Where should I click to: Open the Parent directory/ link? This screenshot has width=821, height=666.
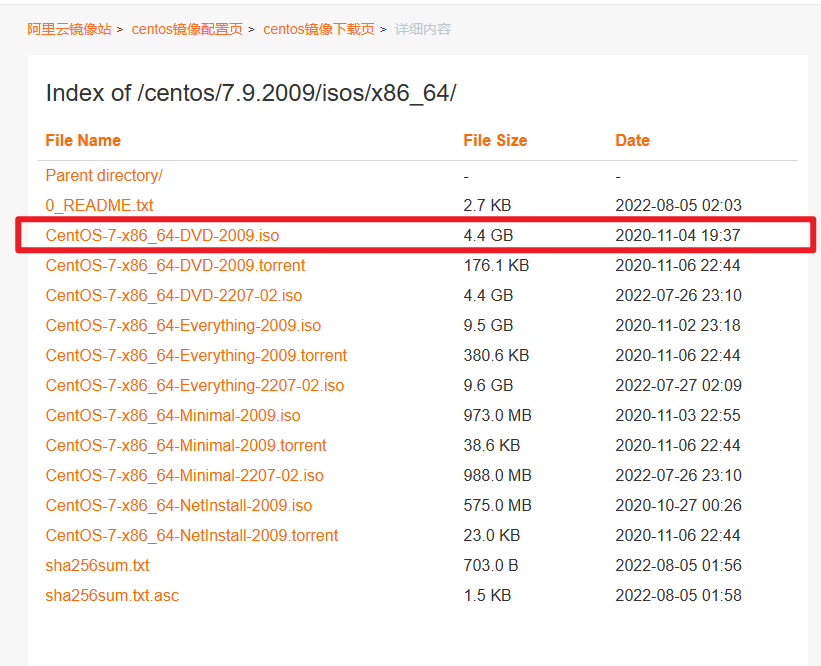pos(104,175)
